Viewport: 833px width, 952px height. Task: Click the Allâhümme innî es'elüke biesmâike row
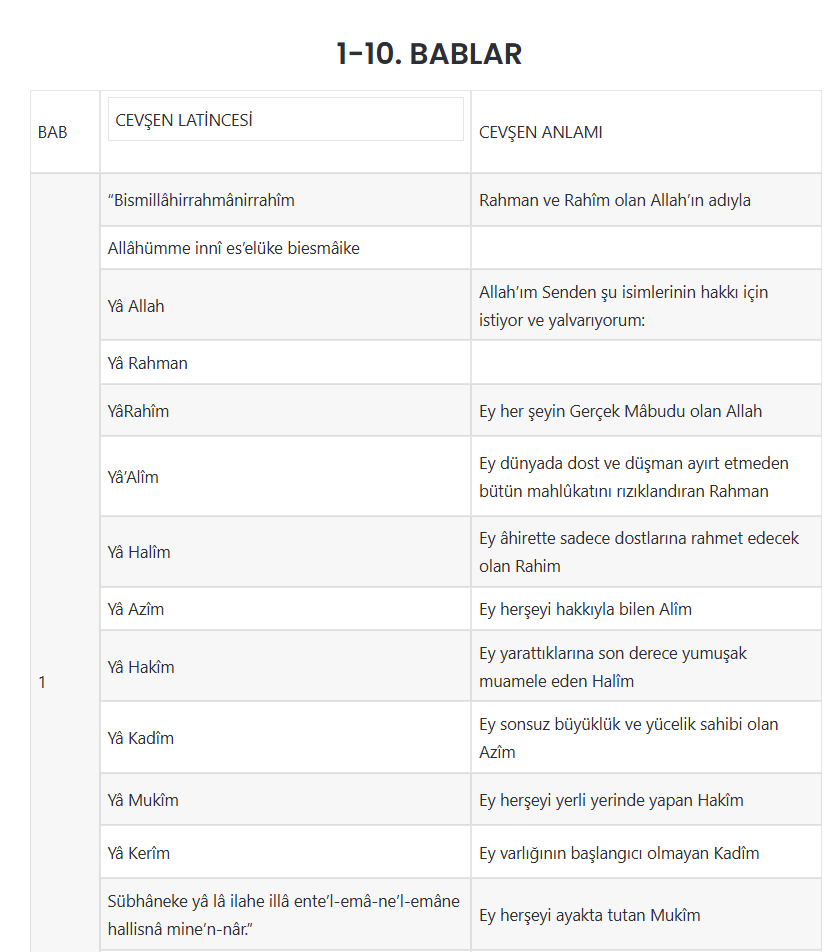coord(233,248)
